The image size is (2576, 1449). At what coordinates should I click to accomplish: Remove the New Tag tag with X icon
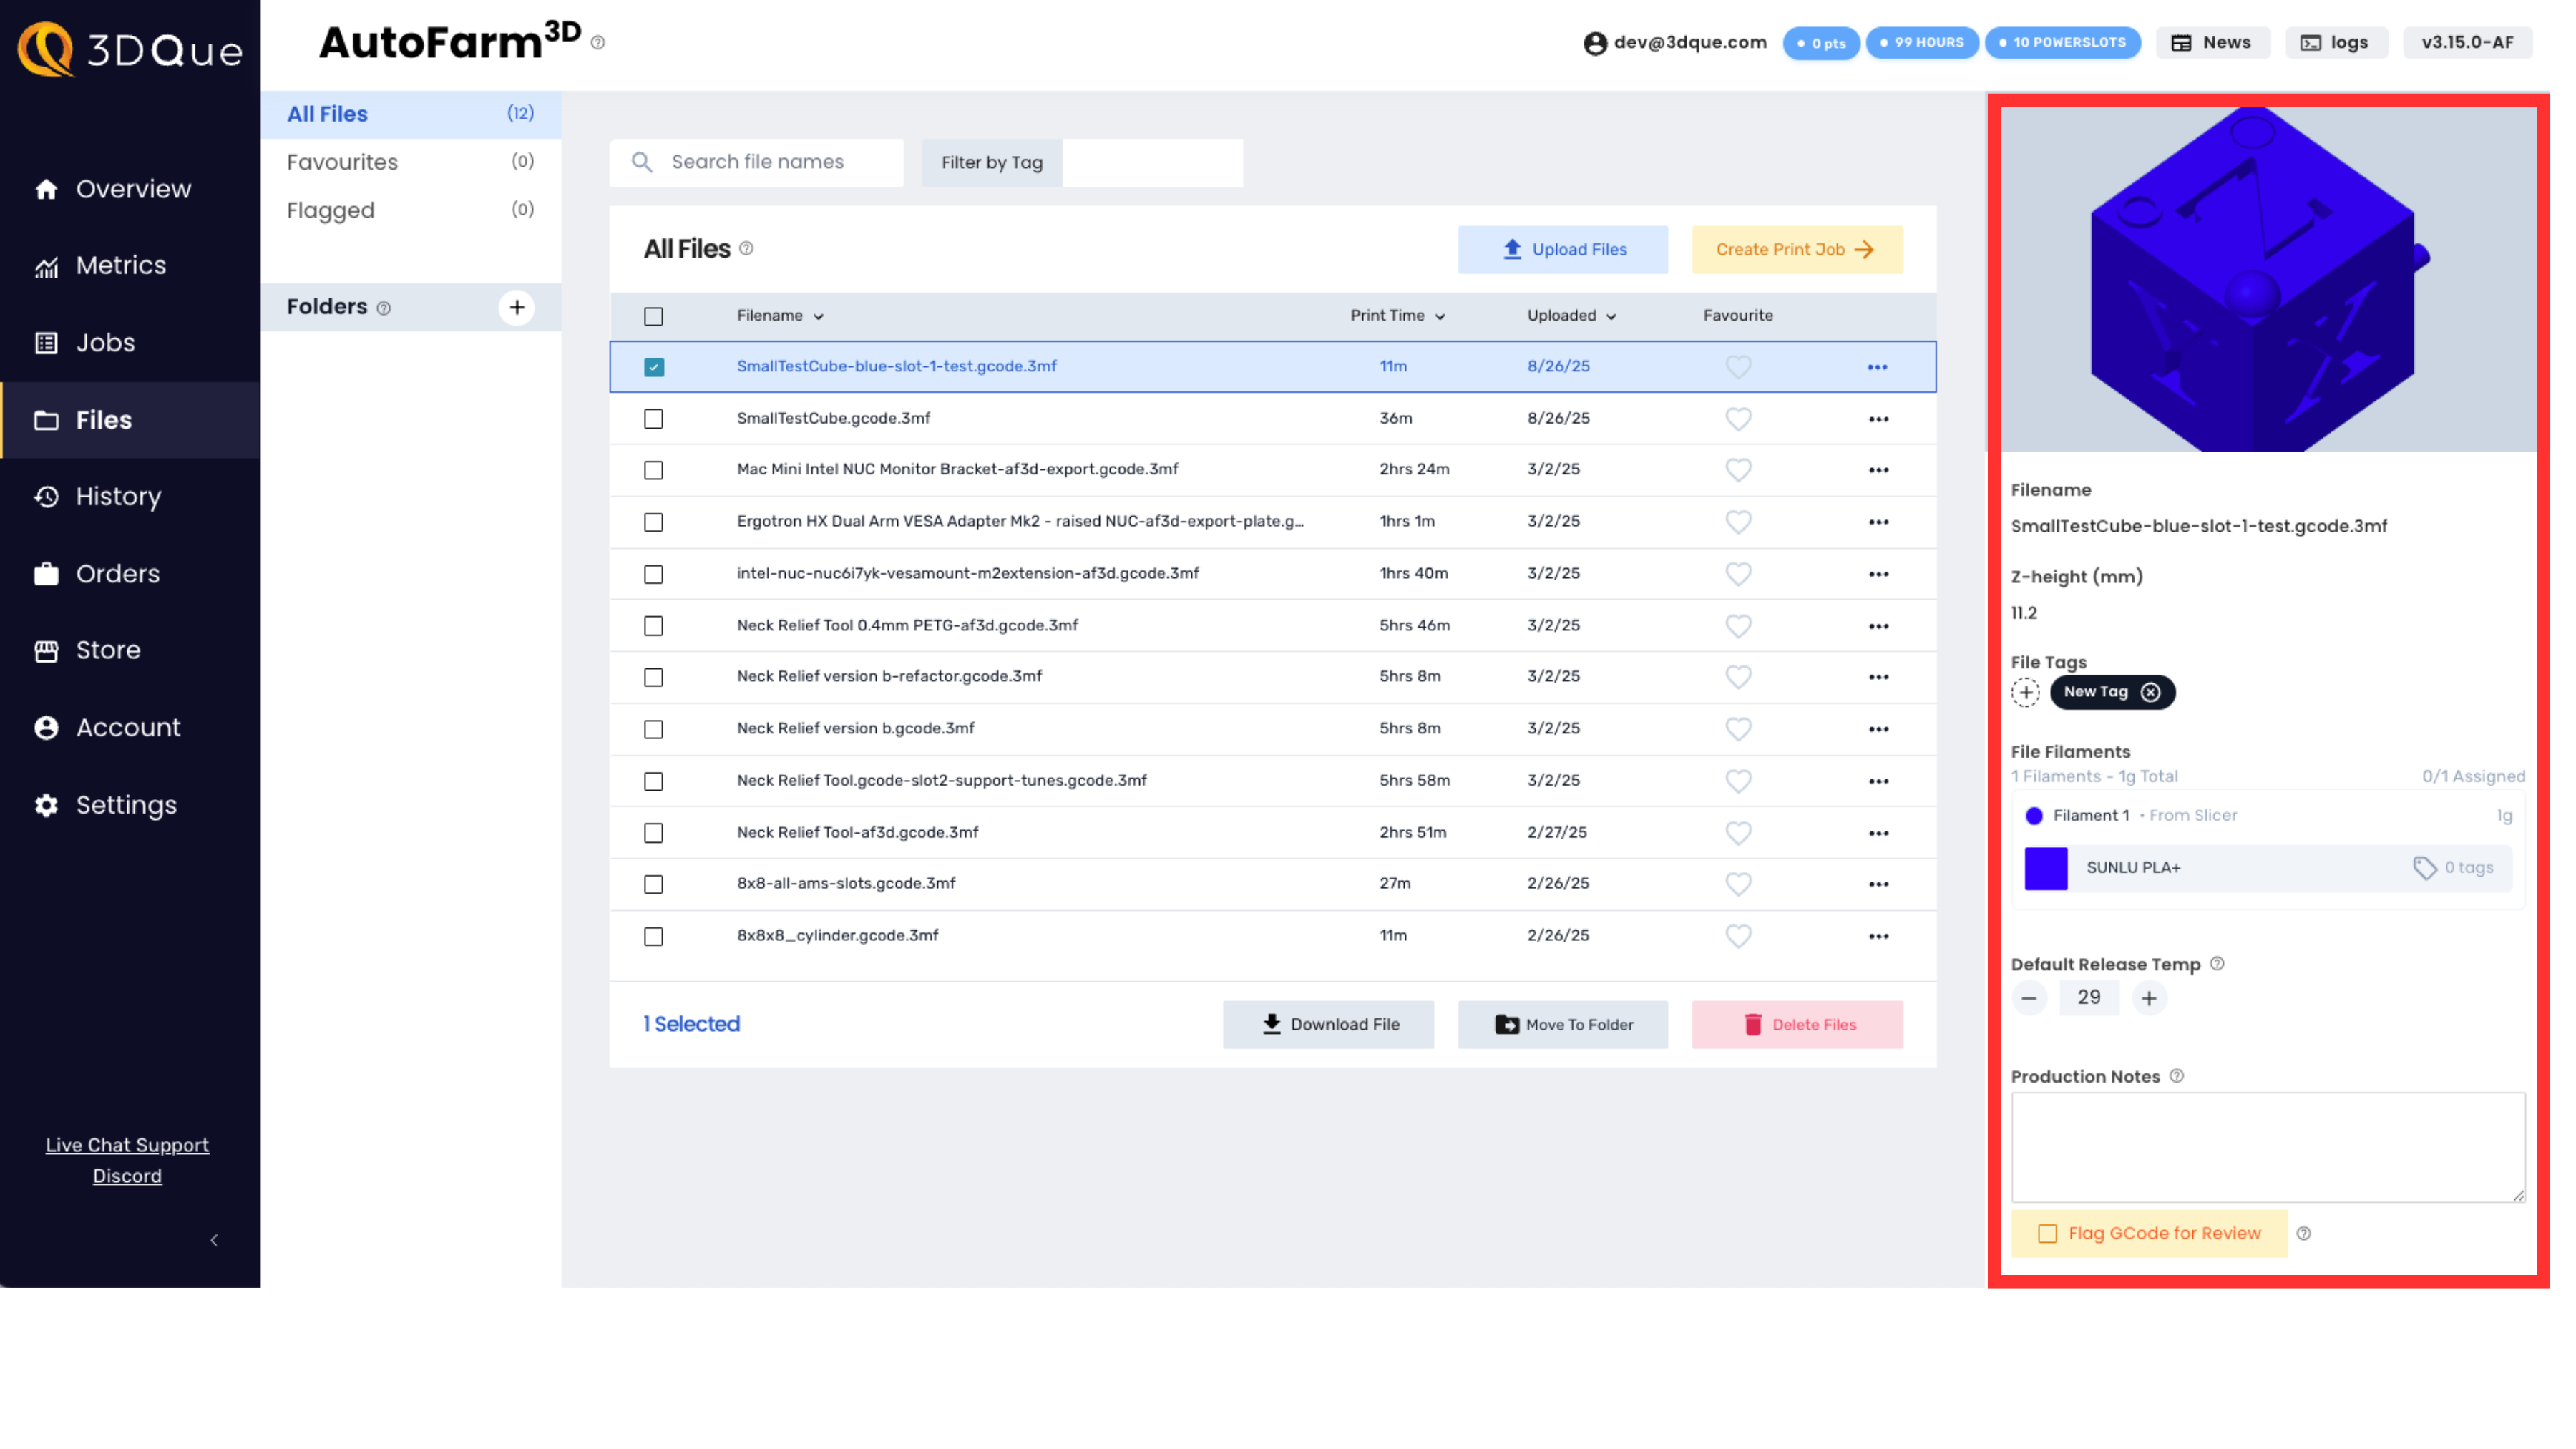pyautogui.click(x=2150, y=691)
